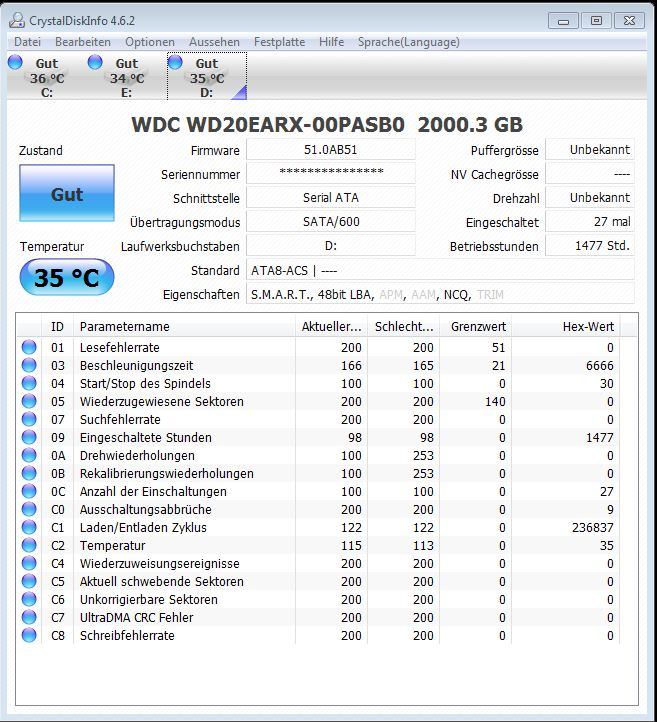Click hex value 236837 in table
This screenshot has width=657, height=722.
click(593, 527)
